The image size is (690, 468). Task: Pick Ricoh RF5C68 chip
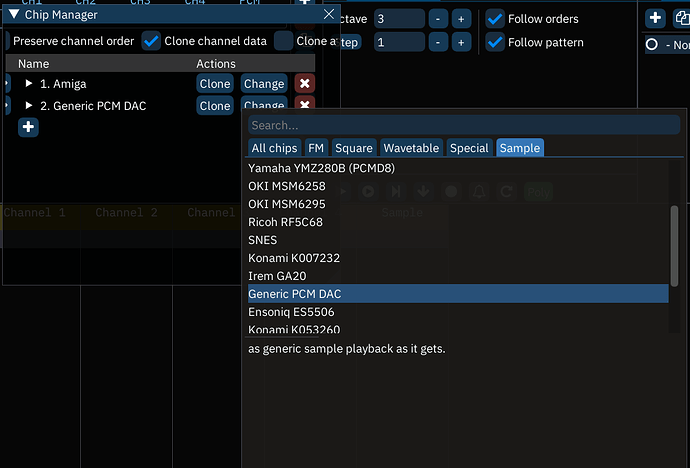pos(458,222)
